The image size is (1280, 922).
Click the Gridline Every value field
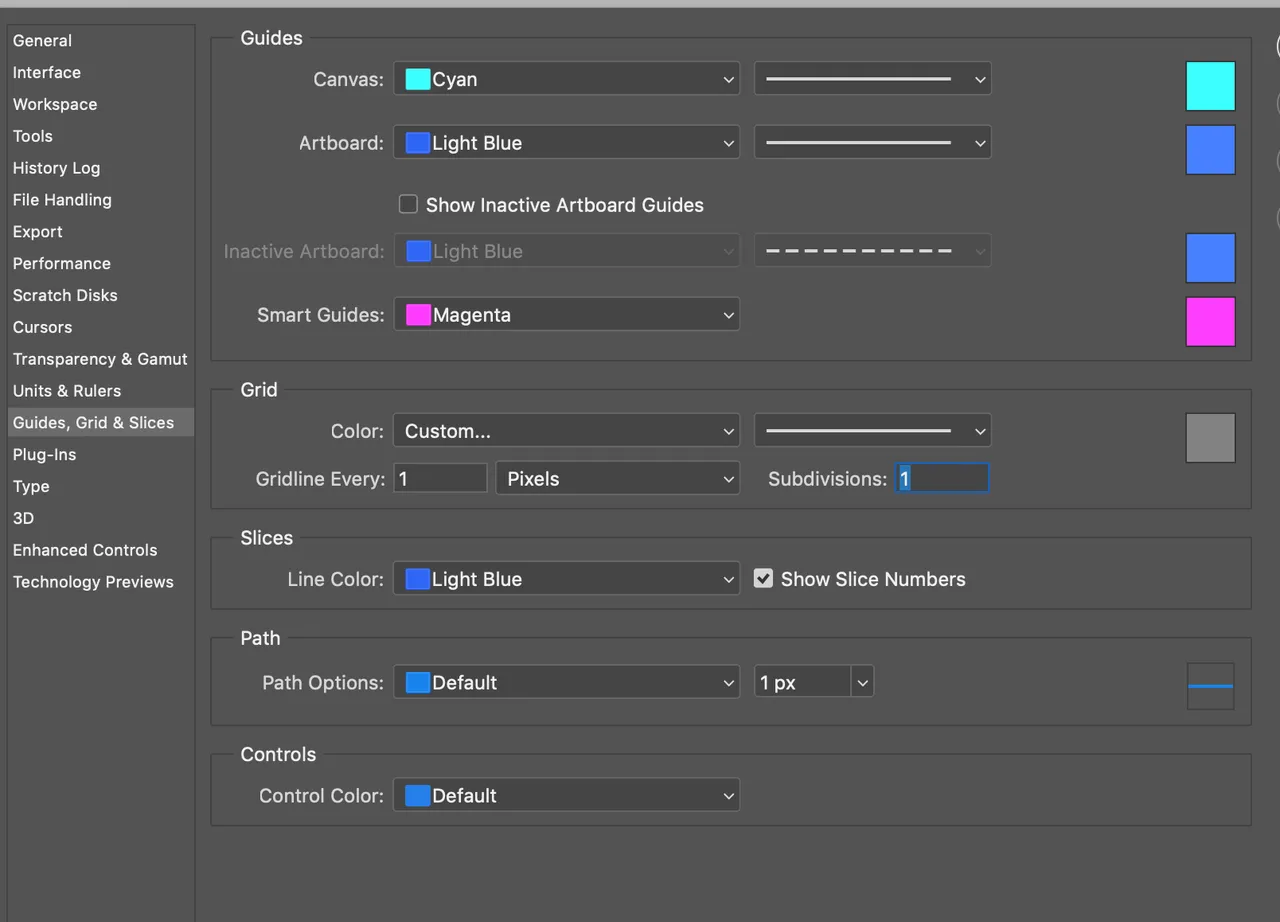tap(440, 479)
